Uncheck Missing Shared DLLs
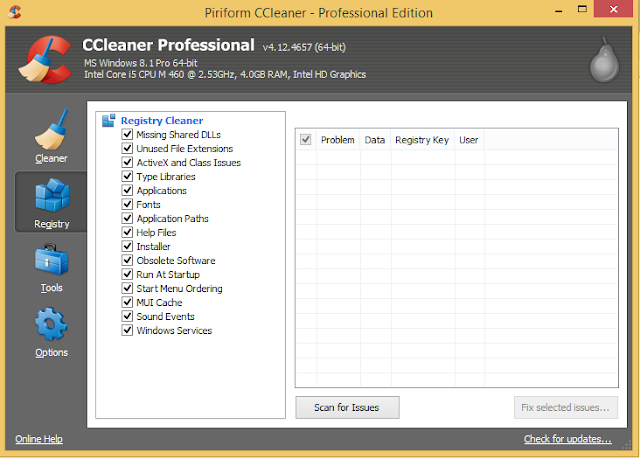 127,134
